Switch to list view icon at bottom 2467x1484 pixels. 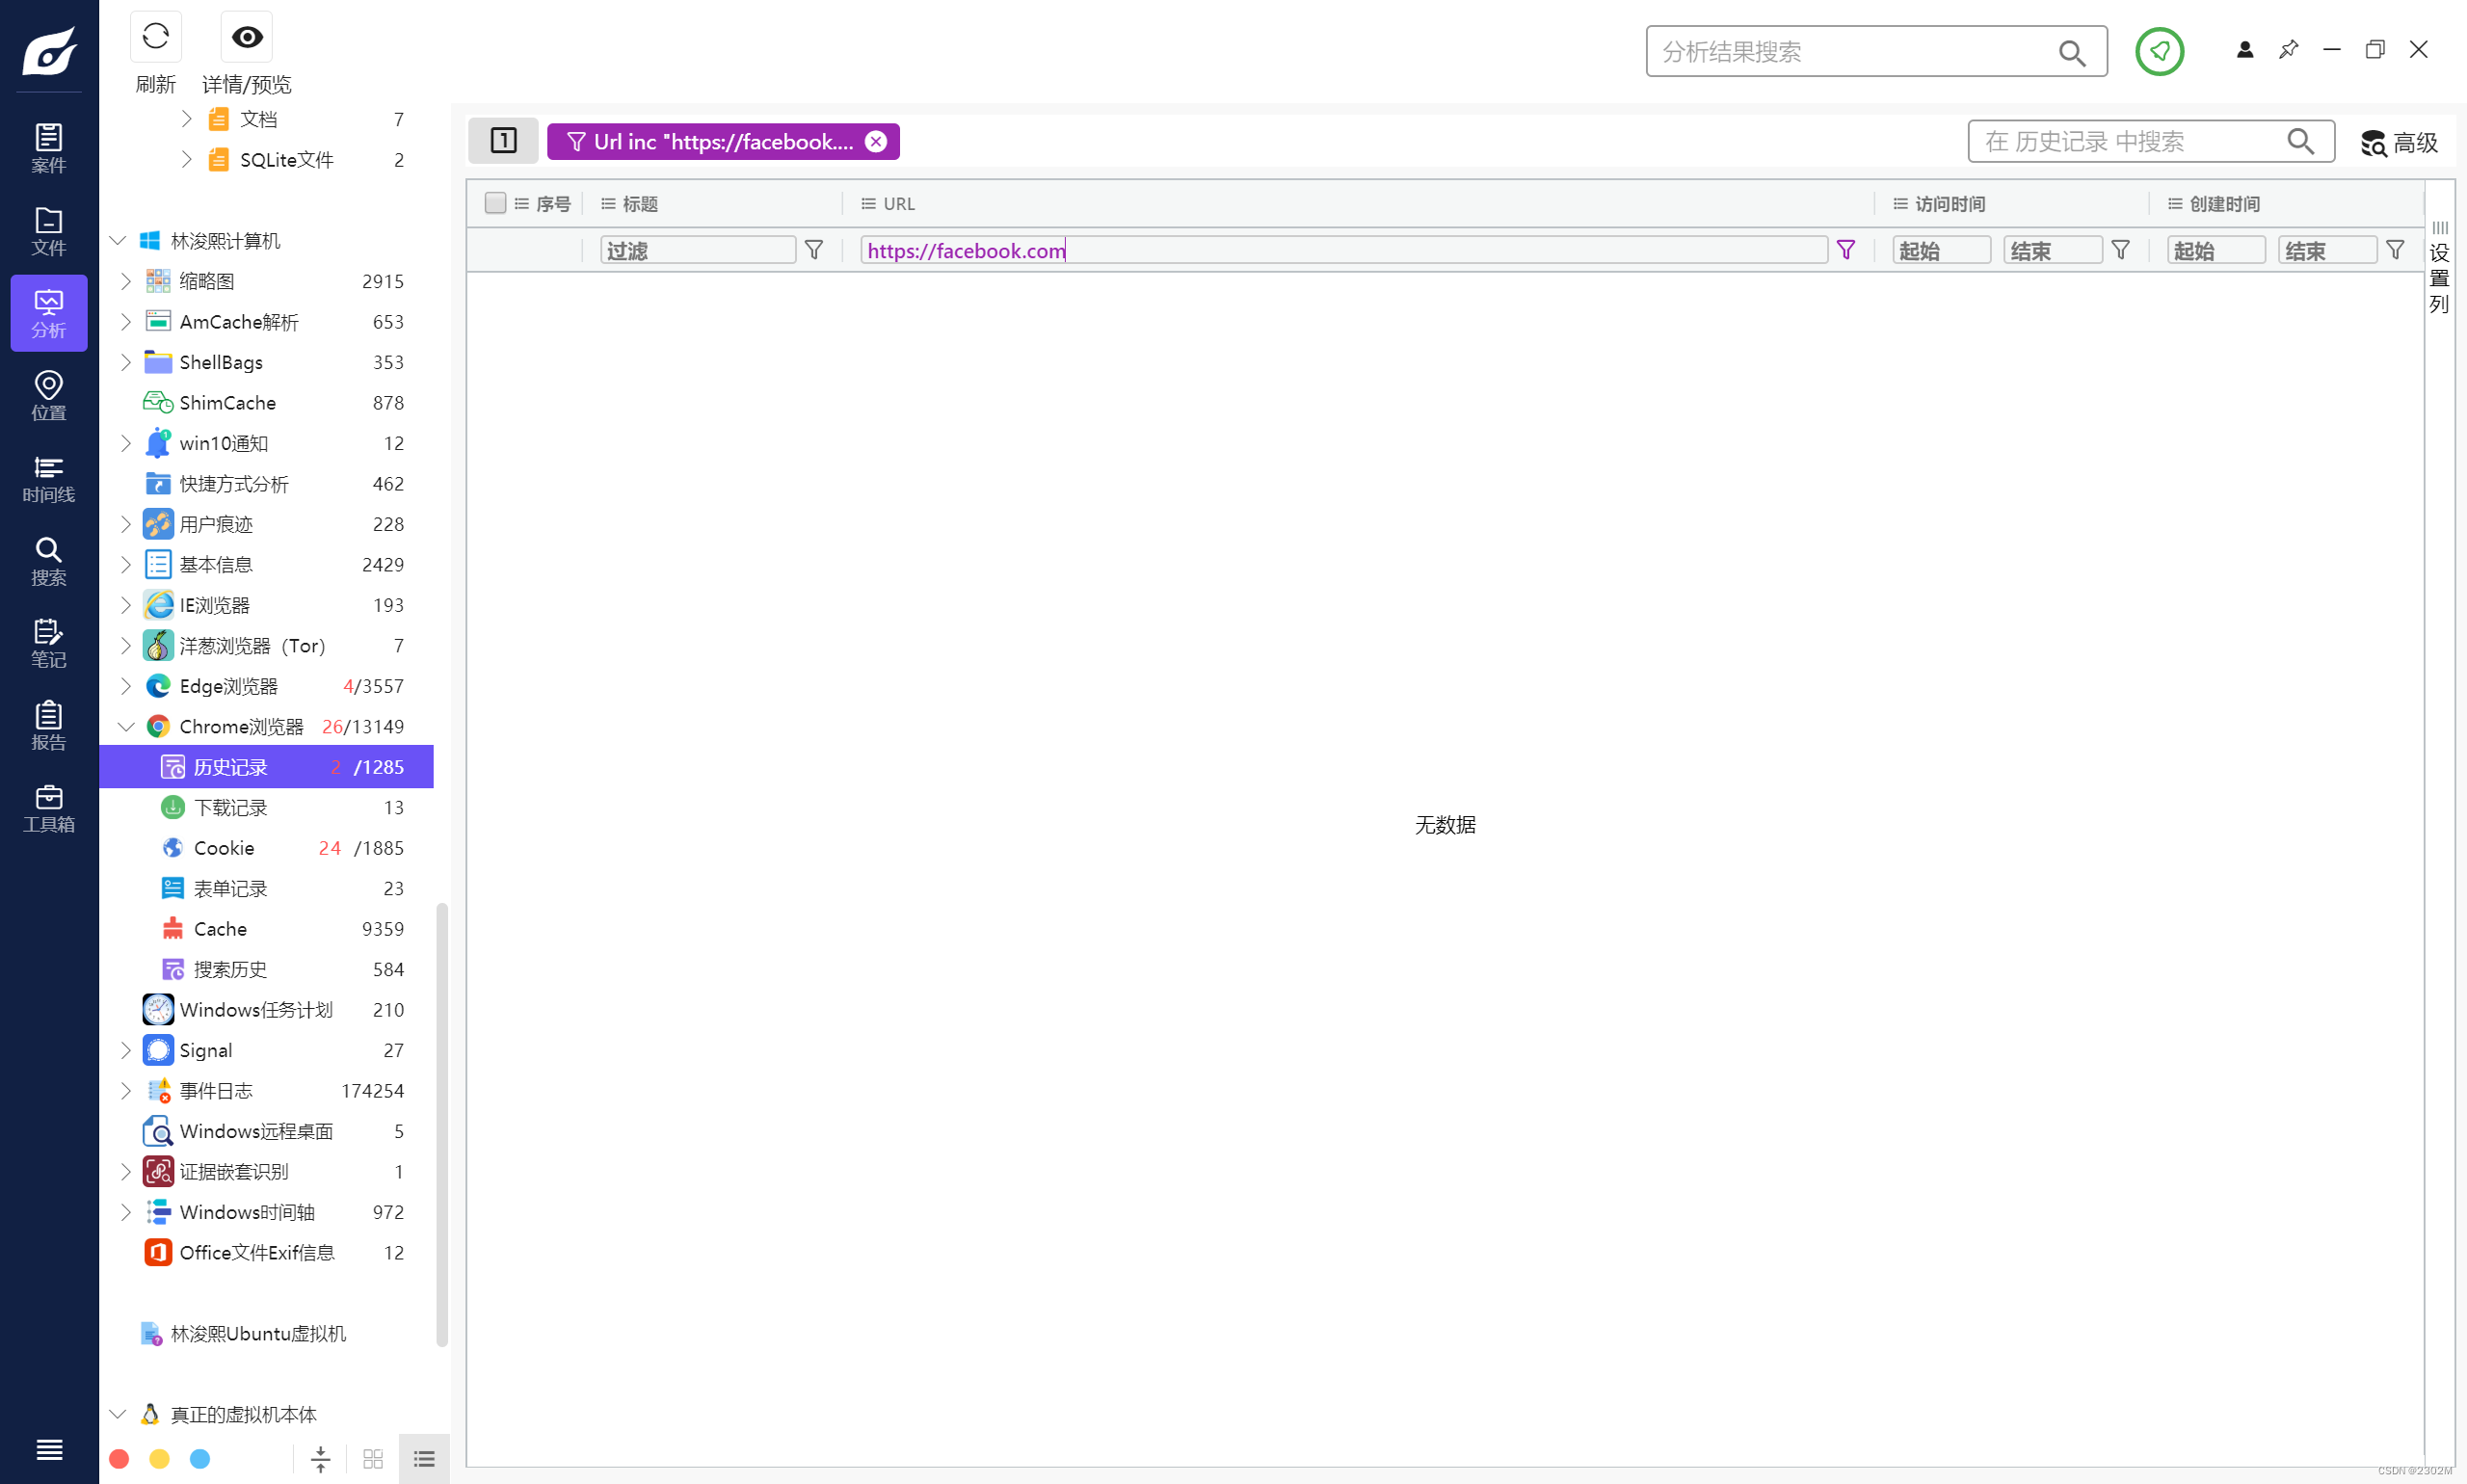424,1458
